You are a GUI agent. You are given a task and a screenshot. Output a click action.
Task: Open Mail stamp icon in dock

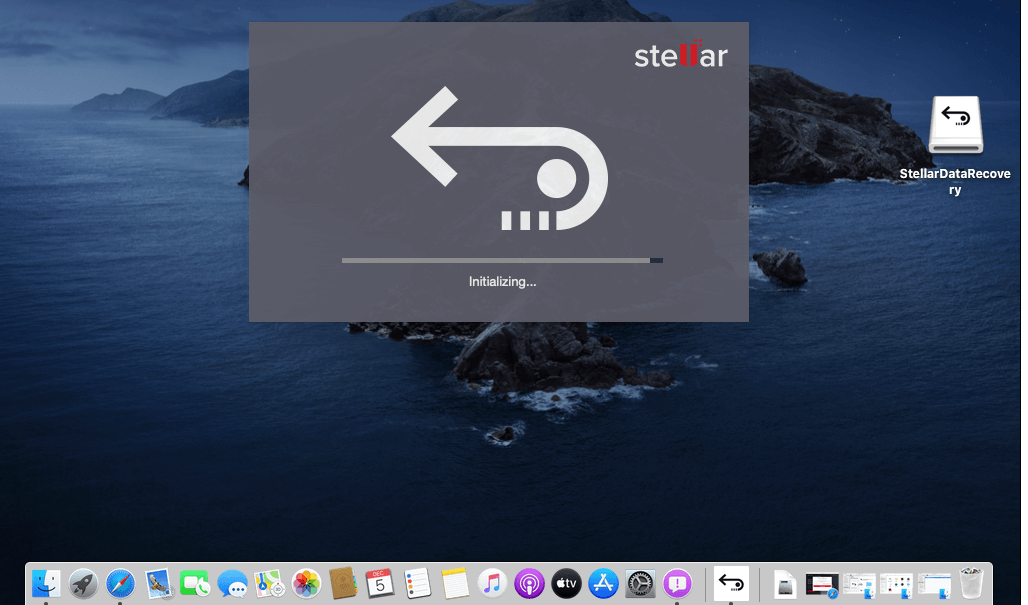pyautogui.click(x=158, y=583)
